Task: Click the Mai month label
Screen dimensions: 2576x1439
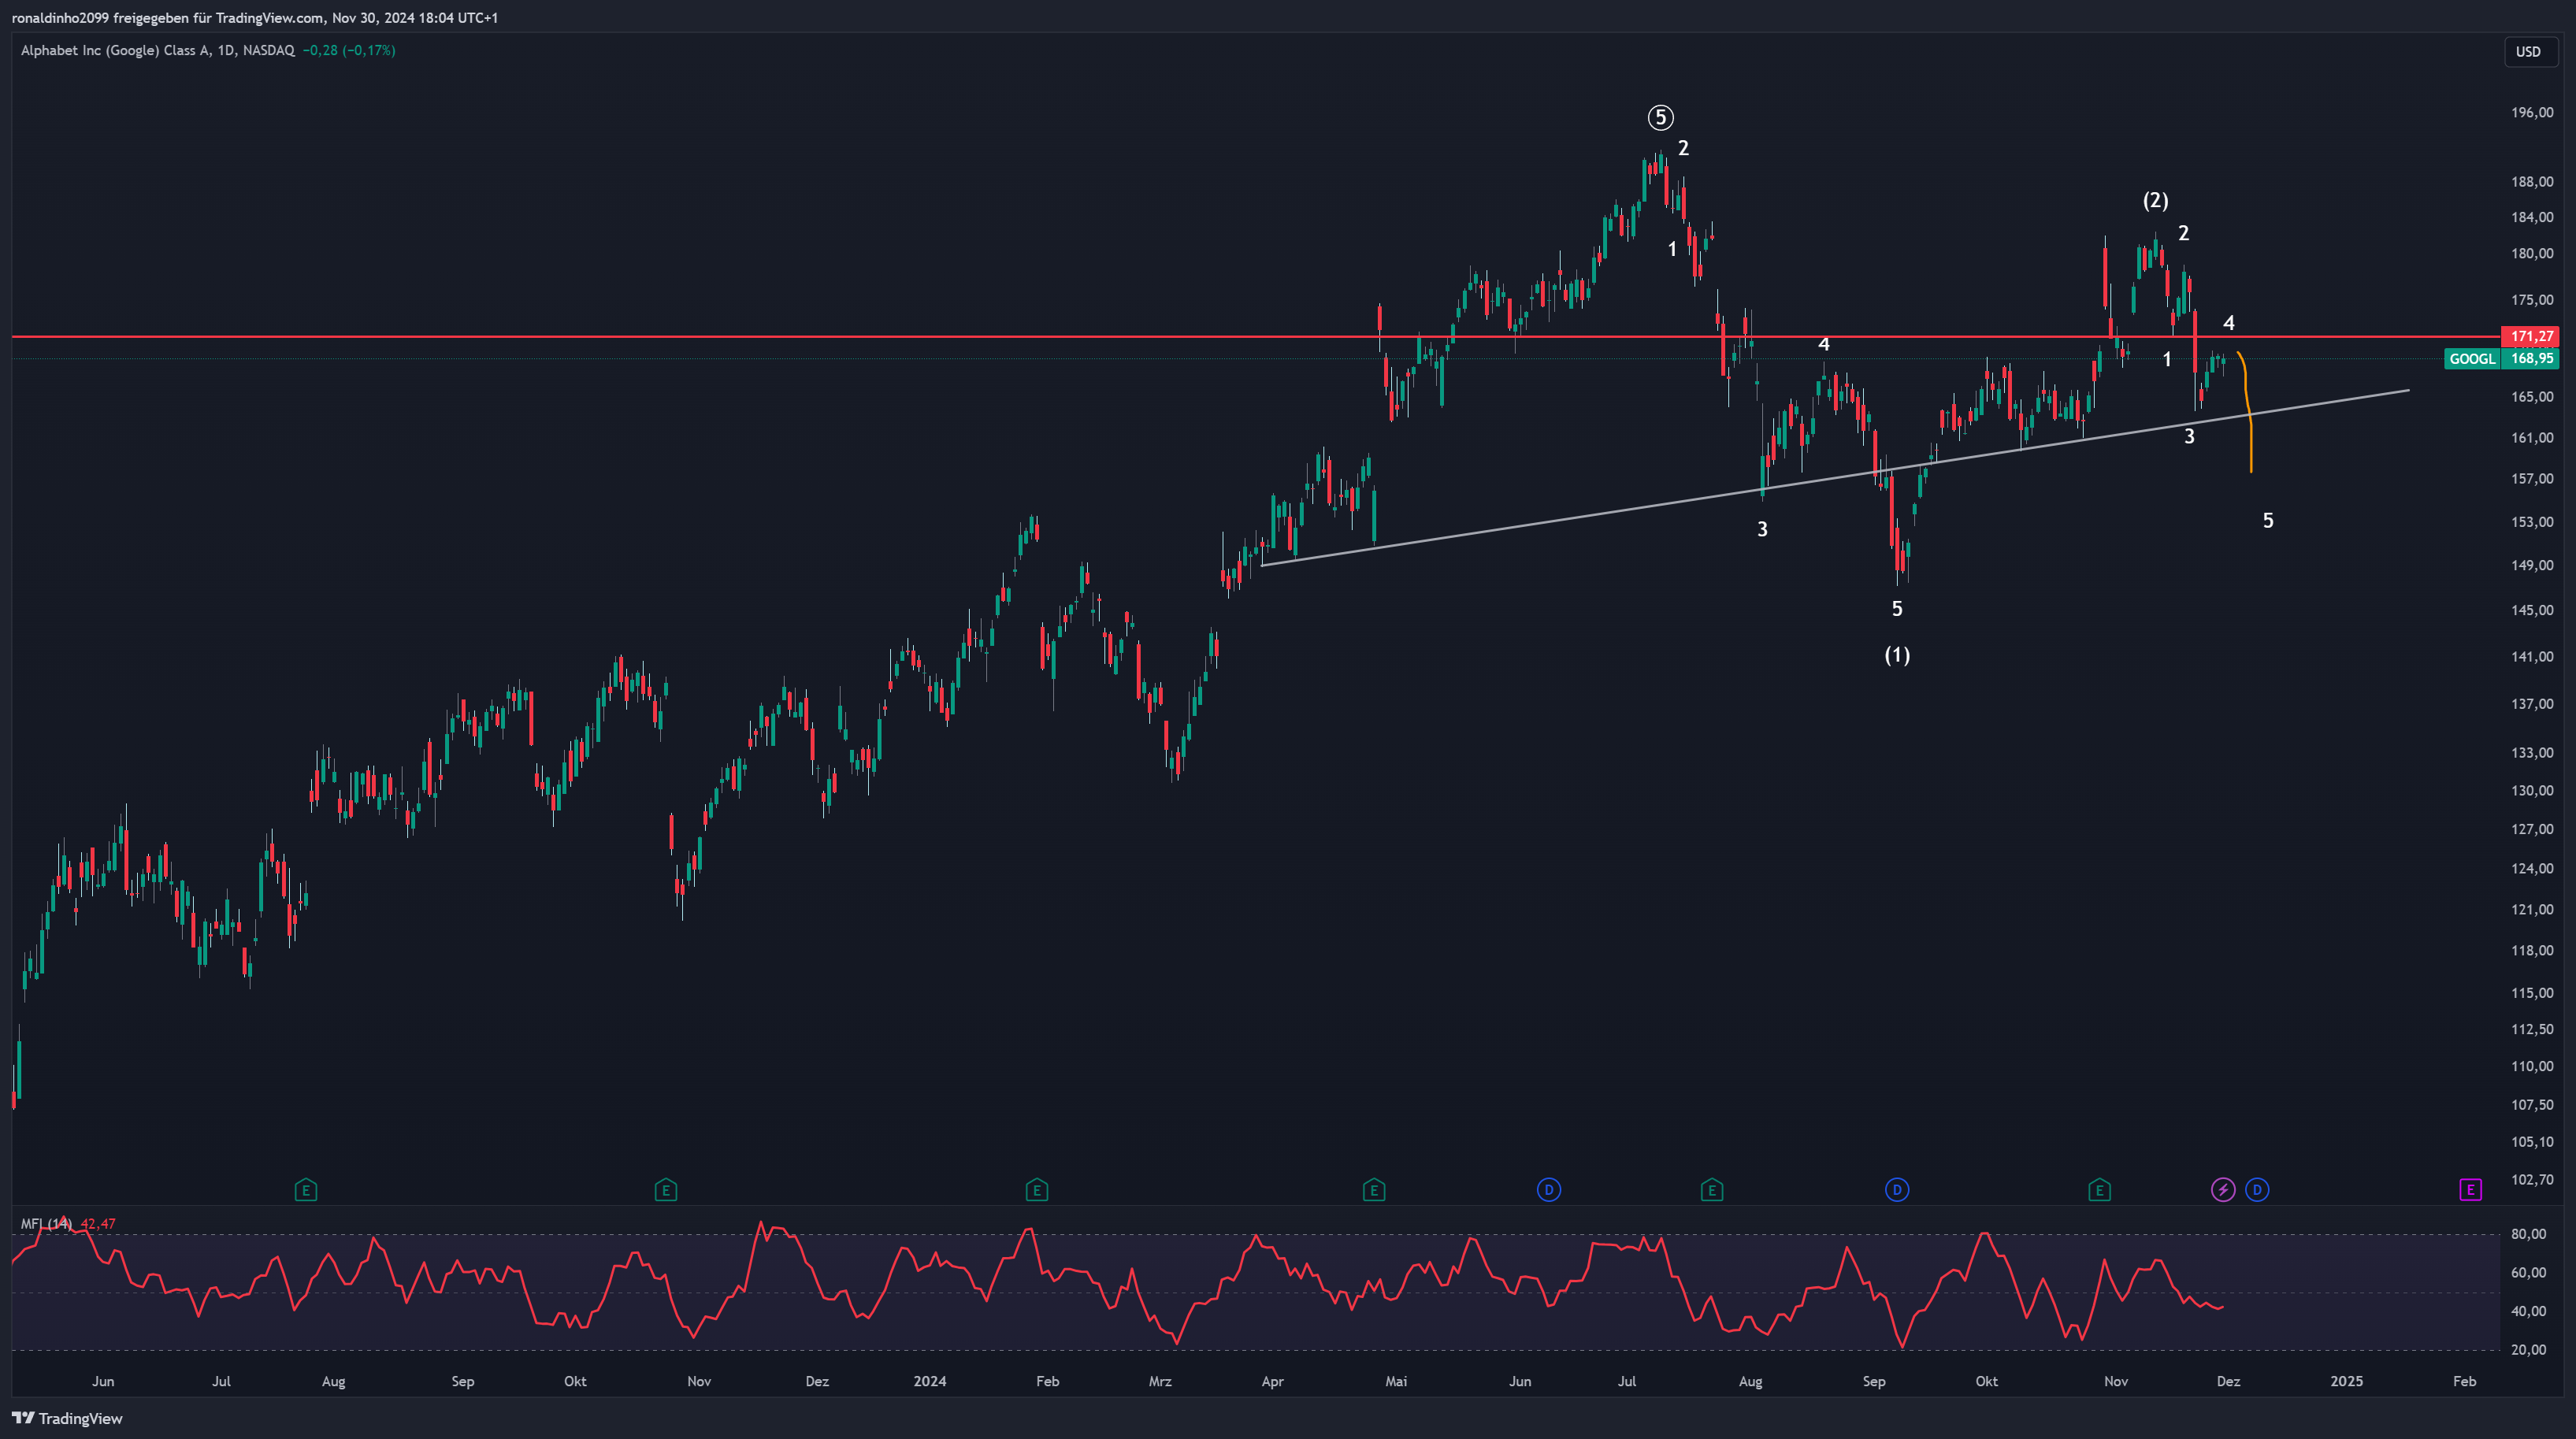Action: click(x=1396, y=1381)
